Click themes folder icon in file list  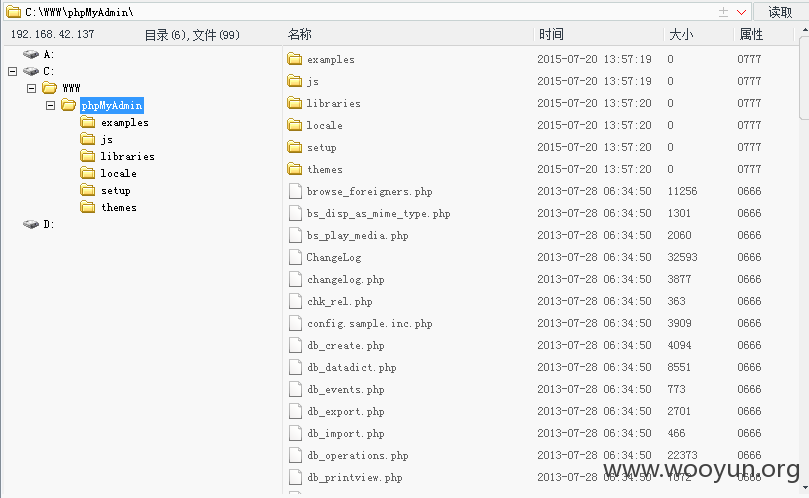coord(295,169)
